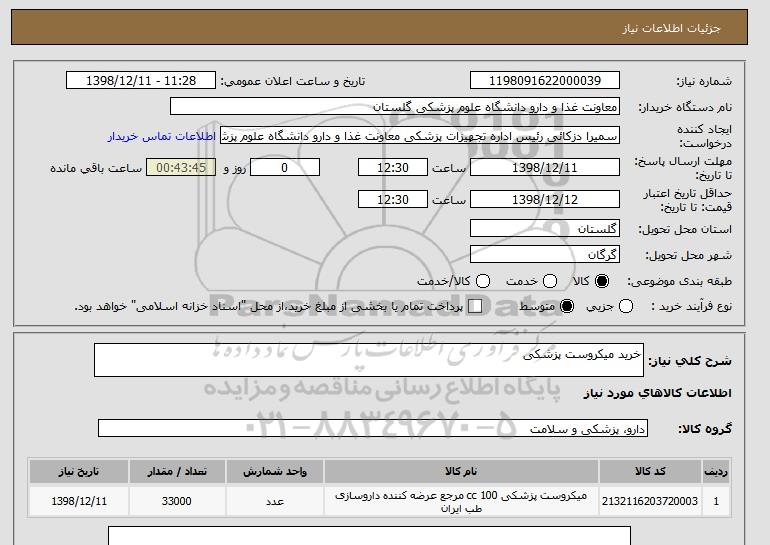The image size is (770, 545).
Task: Click the delivery province field گلستان
Action: (545, 229)
